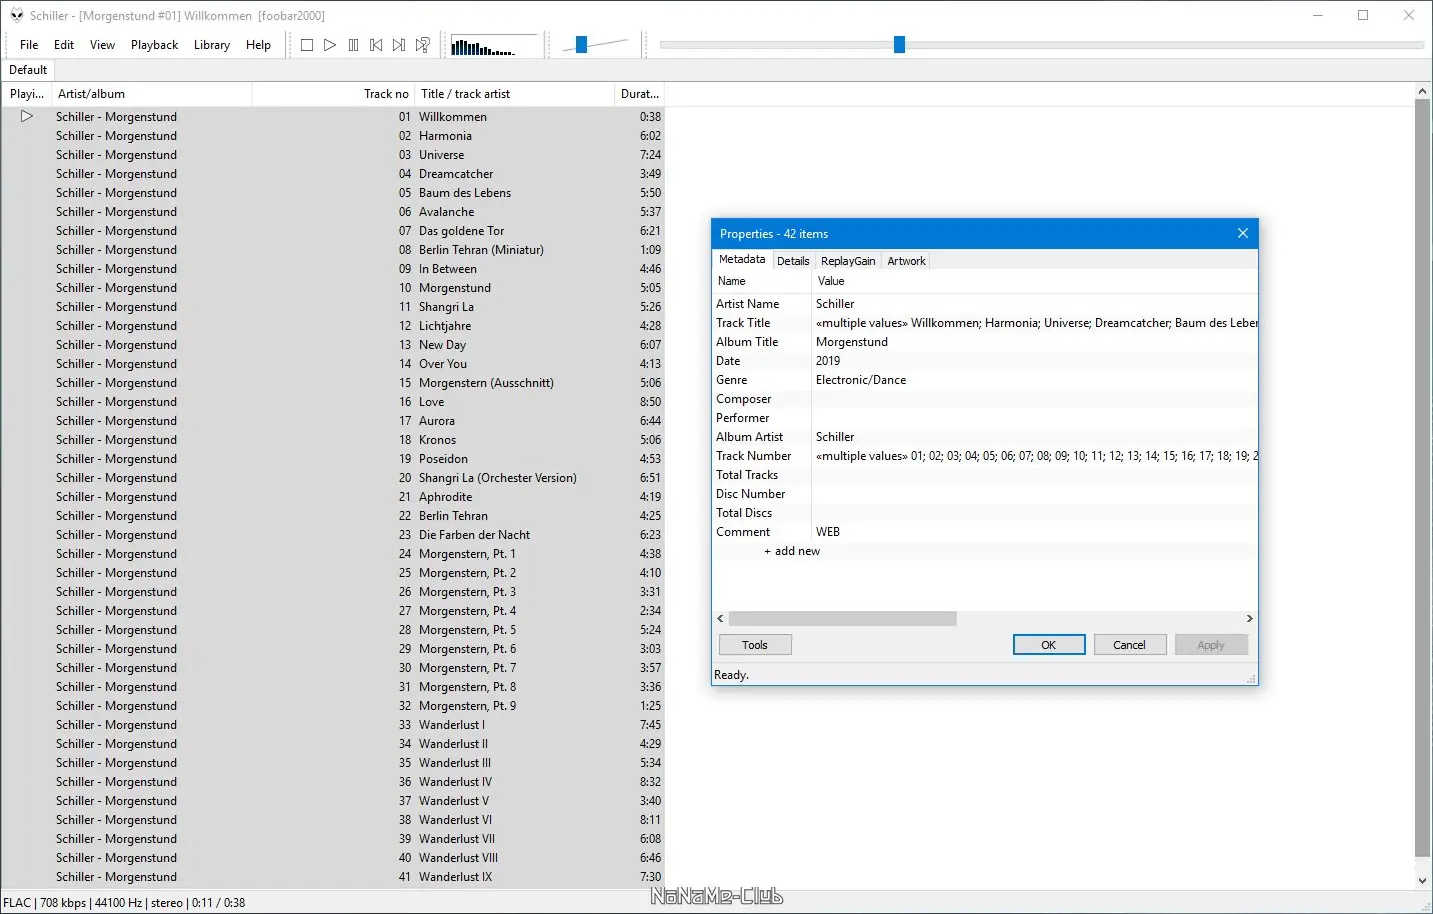
Task: Click the Tools button in Properties
Action: tap(755, 645)
